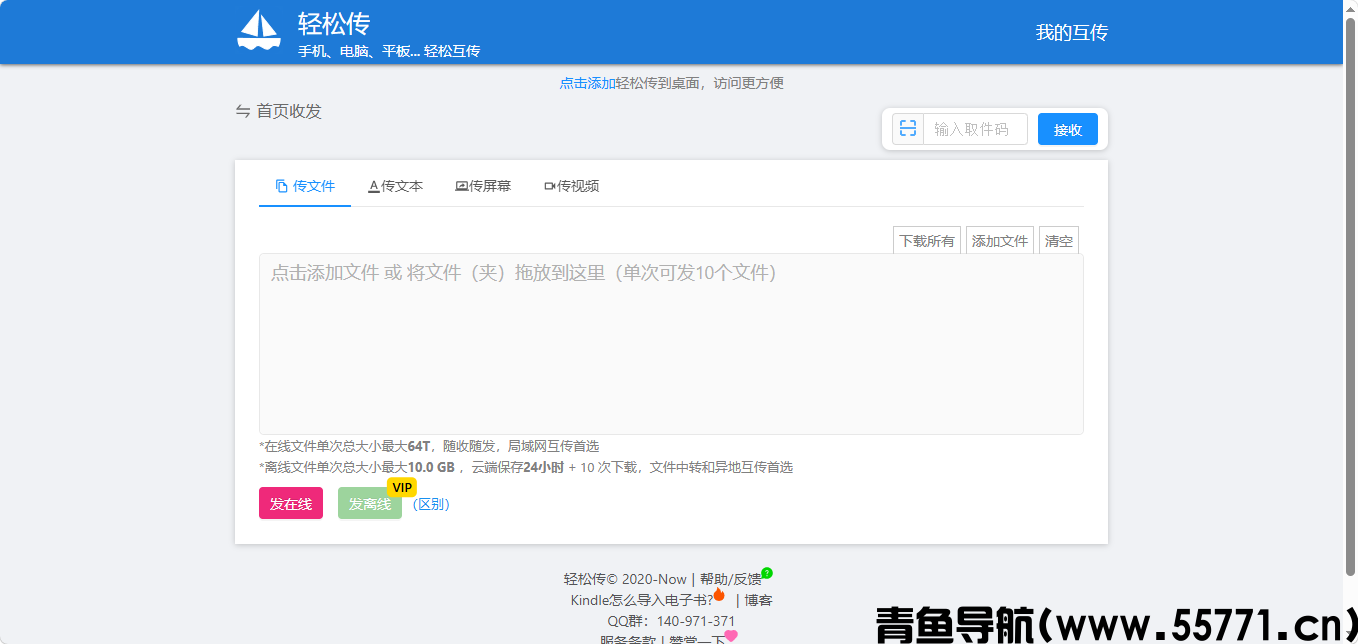This screenshot has width=1358, height=644.
Task: Switch to the 传文件 tab
Action: pos(305,186)
